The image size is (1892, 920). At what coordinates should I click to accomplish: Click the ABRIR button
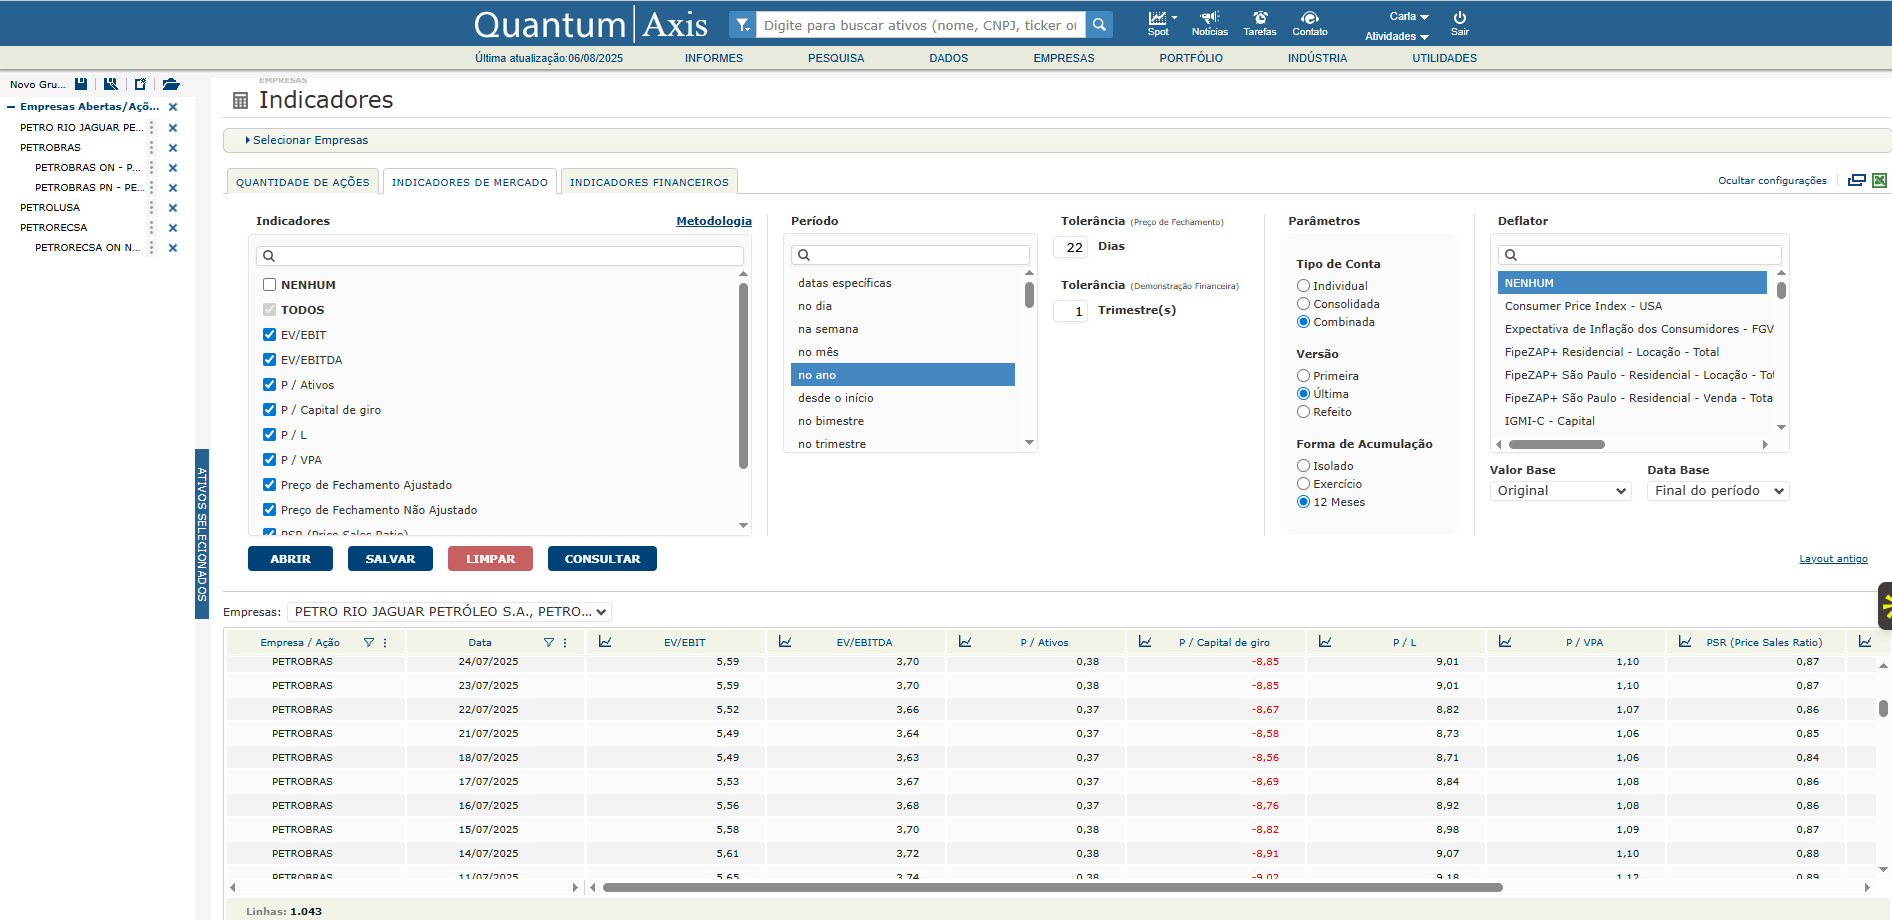290,559
